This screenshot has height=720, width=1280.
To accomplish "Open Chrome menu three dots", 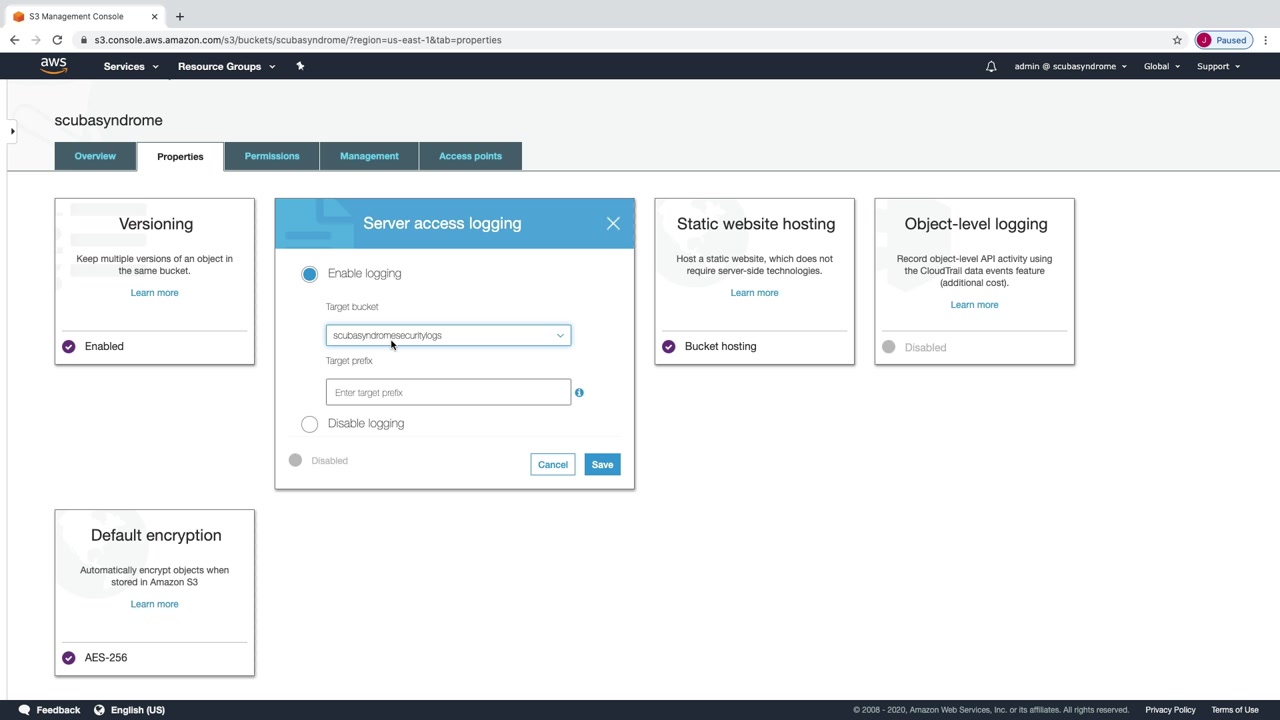I will [x=1265, y=40].
